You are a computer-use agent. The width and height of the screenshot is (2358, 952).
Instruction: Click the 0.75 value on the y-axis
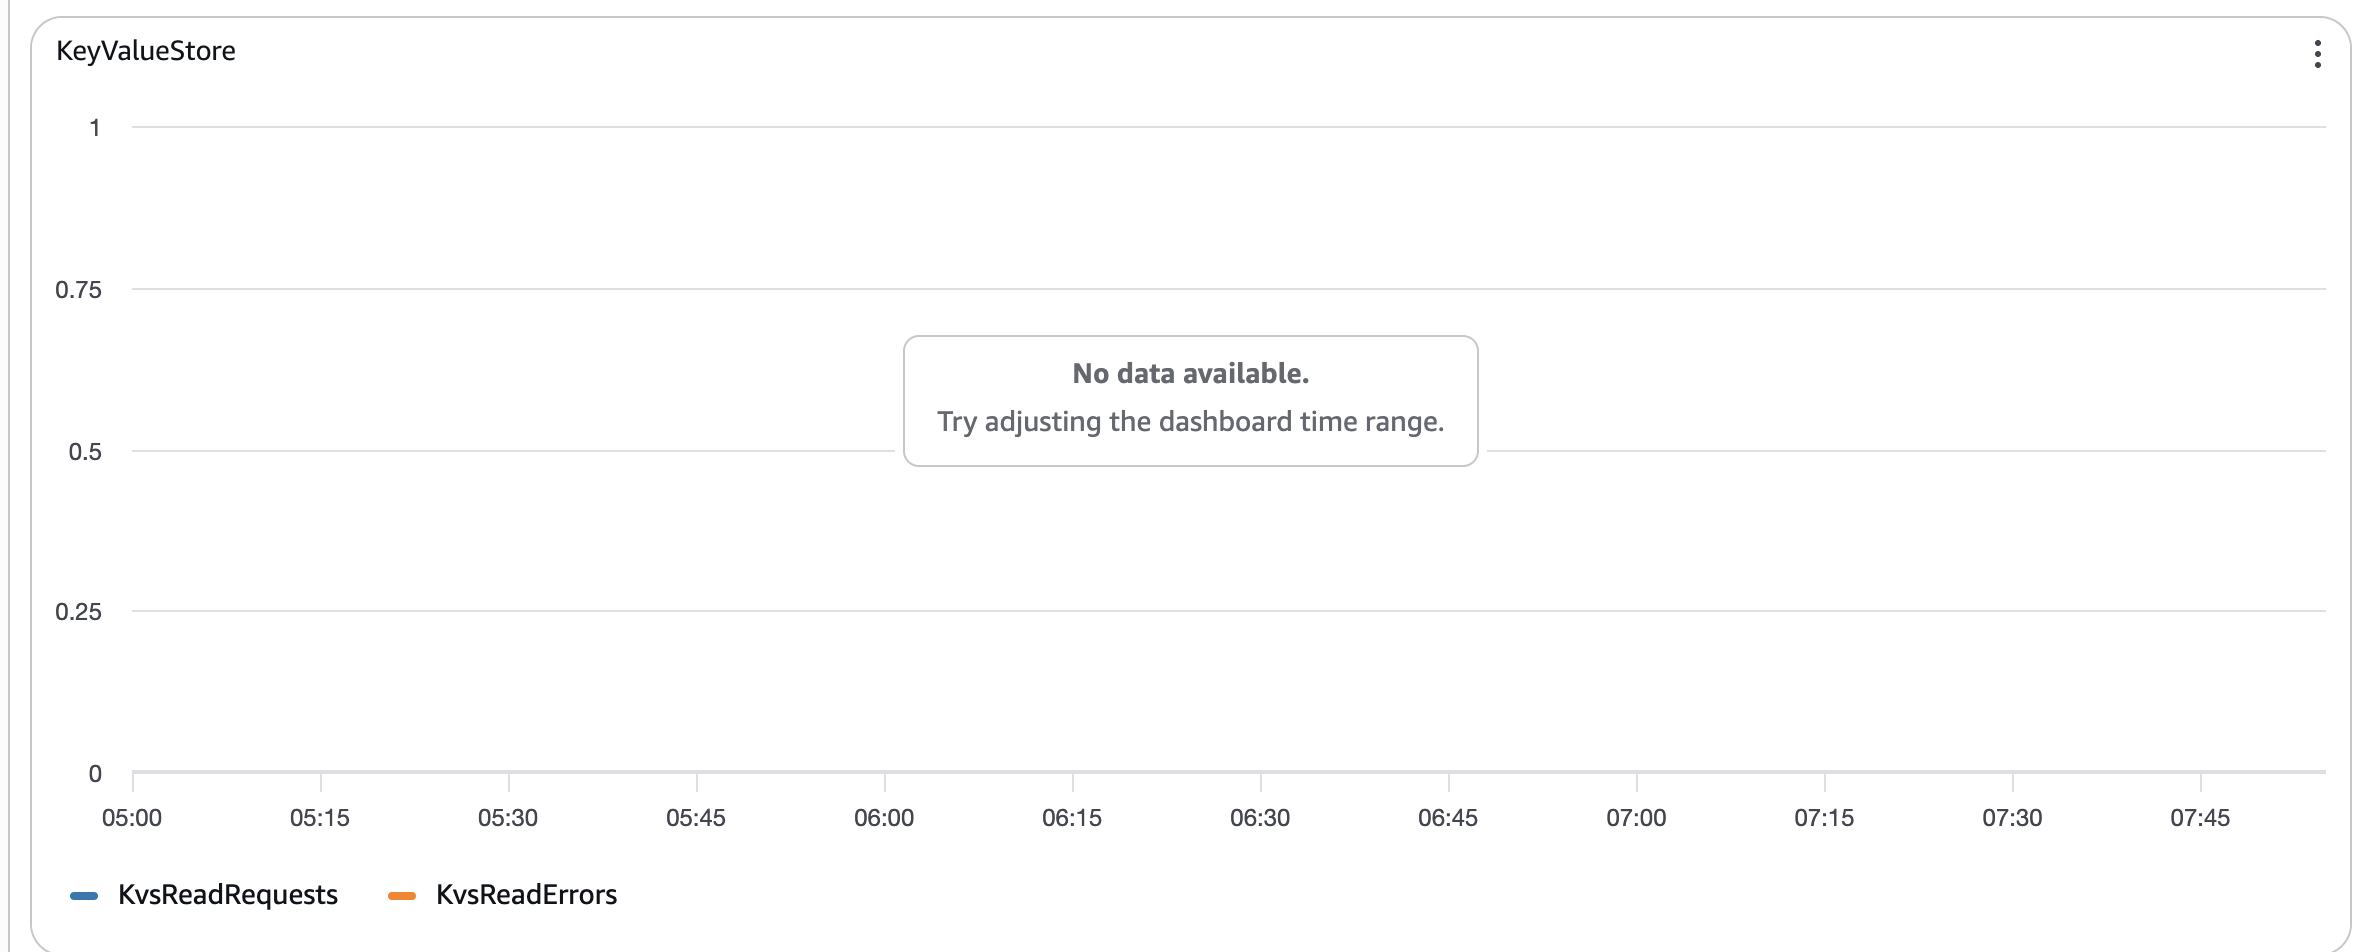pos(79,290)
